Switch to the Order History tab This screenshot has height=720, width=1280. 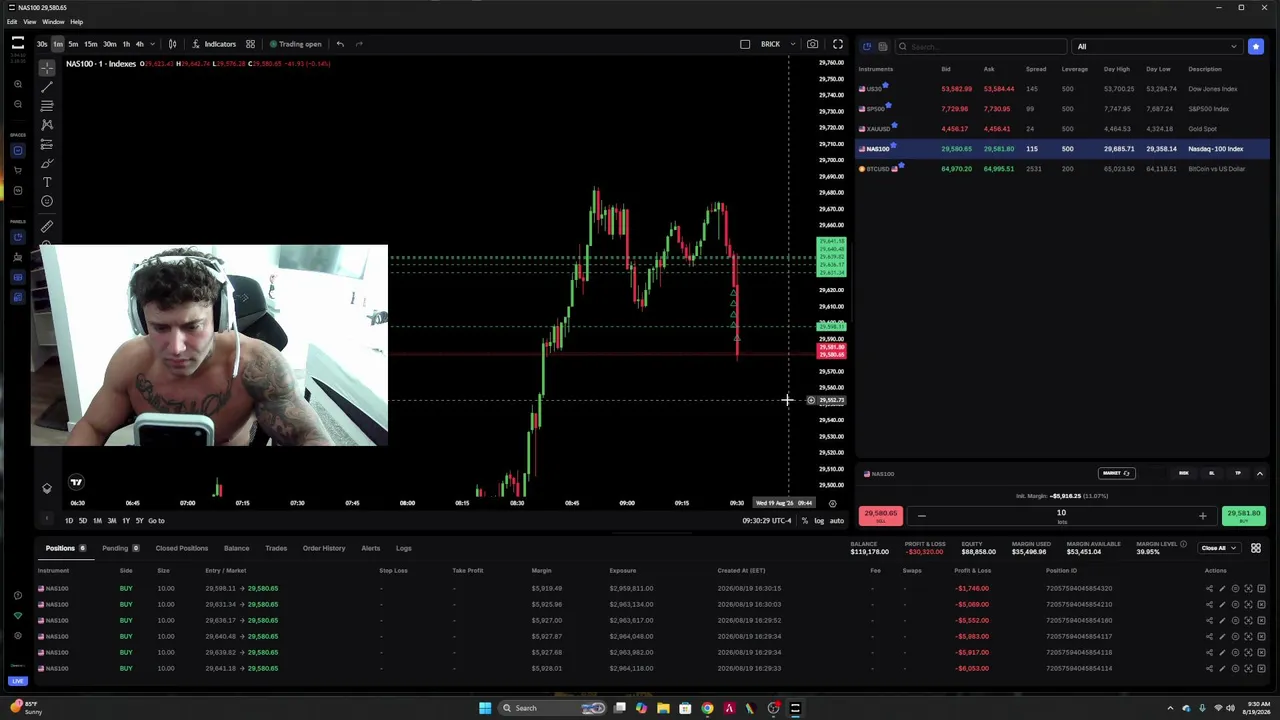click(324, 548)
